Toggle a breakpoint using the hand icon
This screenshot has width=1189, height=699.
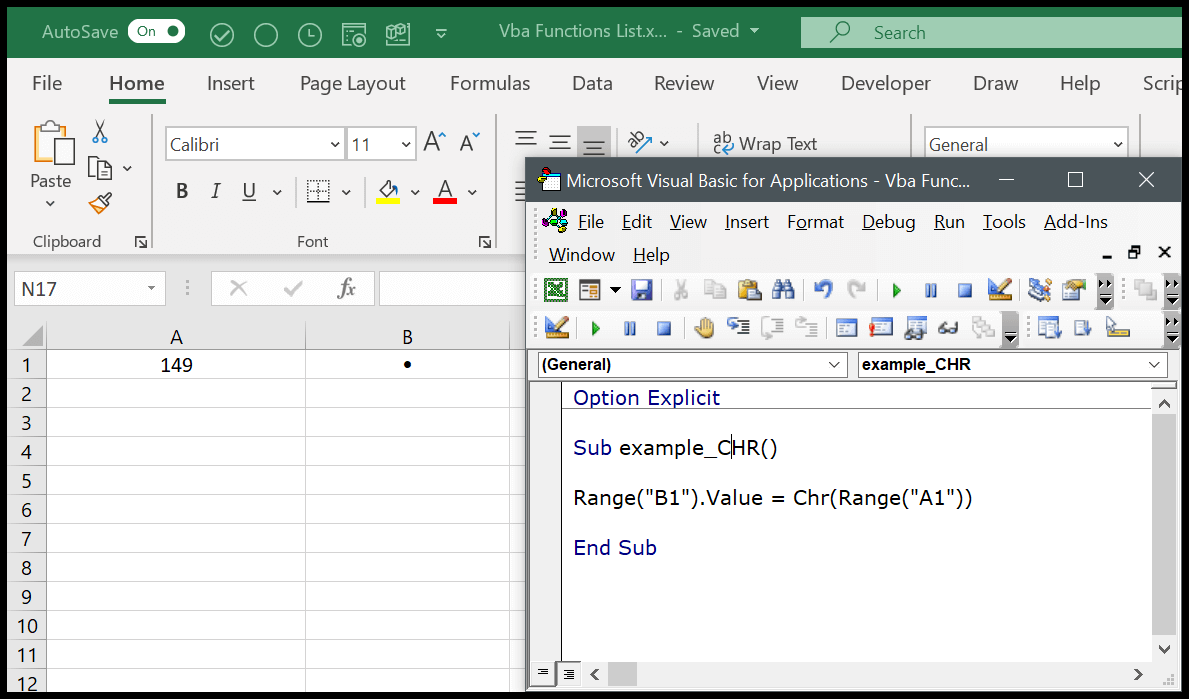[703, 327]
